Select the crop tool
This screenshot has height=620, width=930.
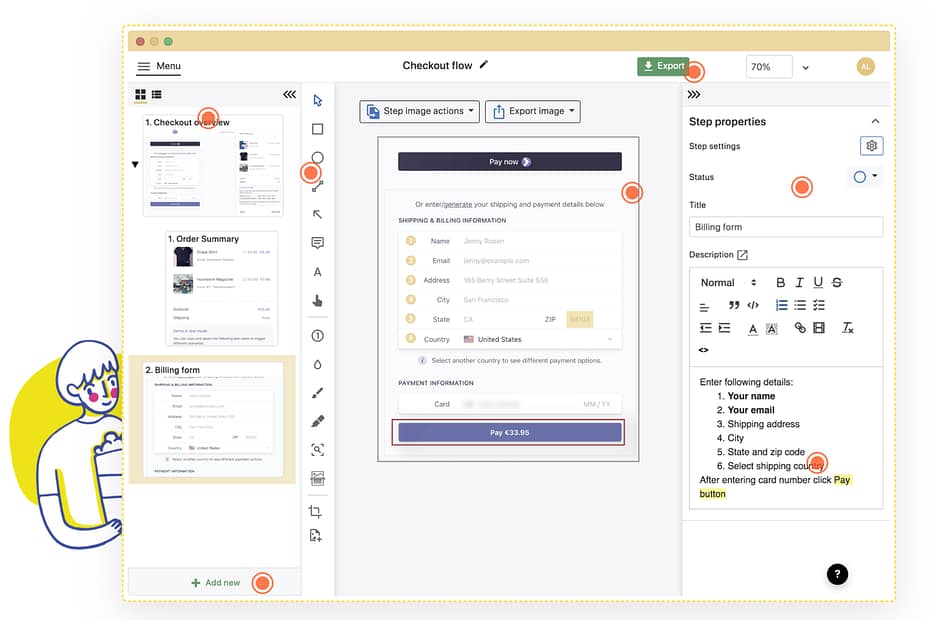pos(315,511)
